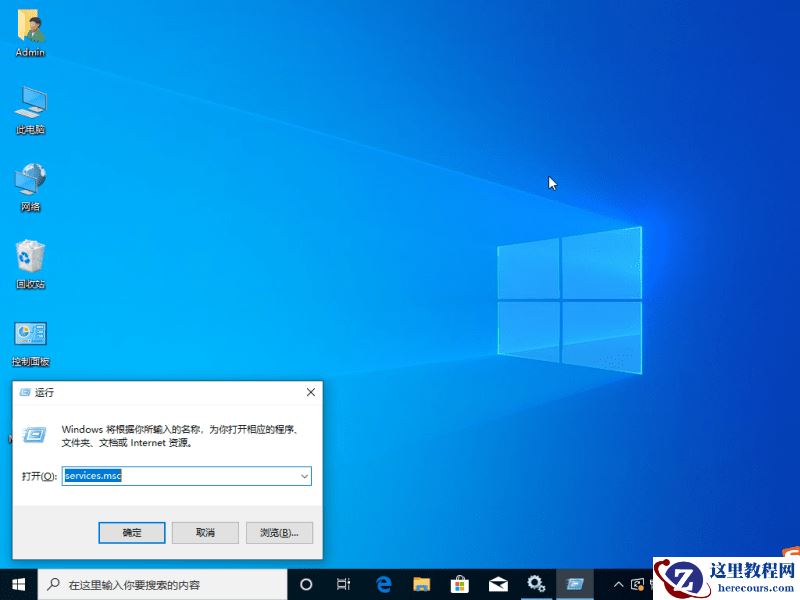Launch the Microsoft Store from taskbar
Screen dimensions: 800x600
coord(459,584)
